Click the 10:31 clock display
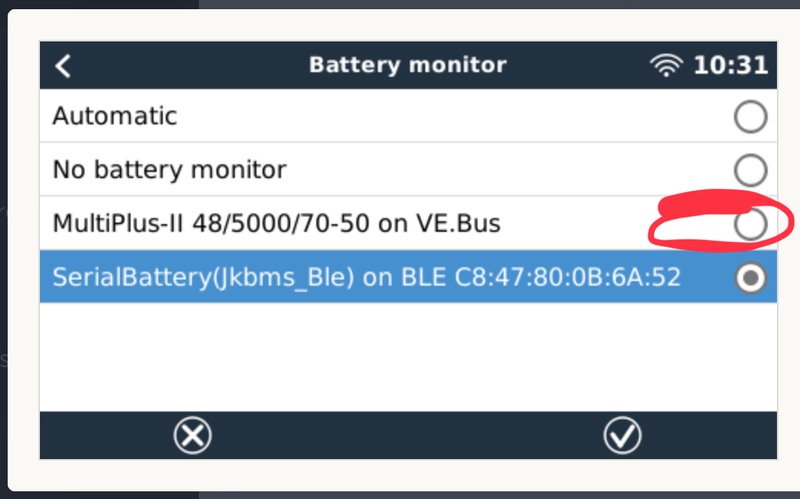 [x=731, y=66]
